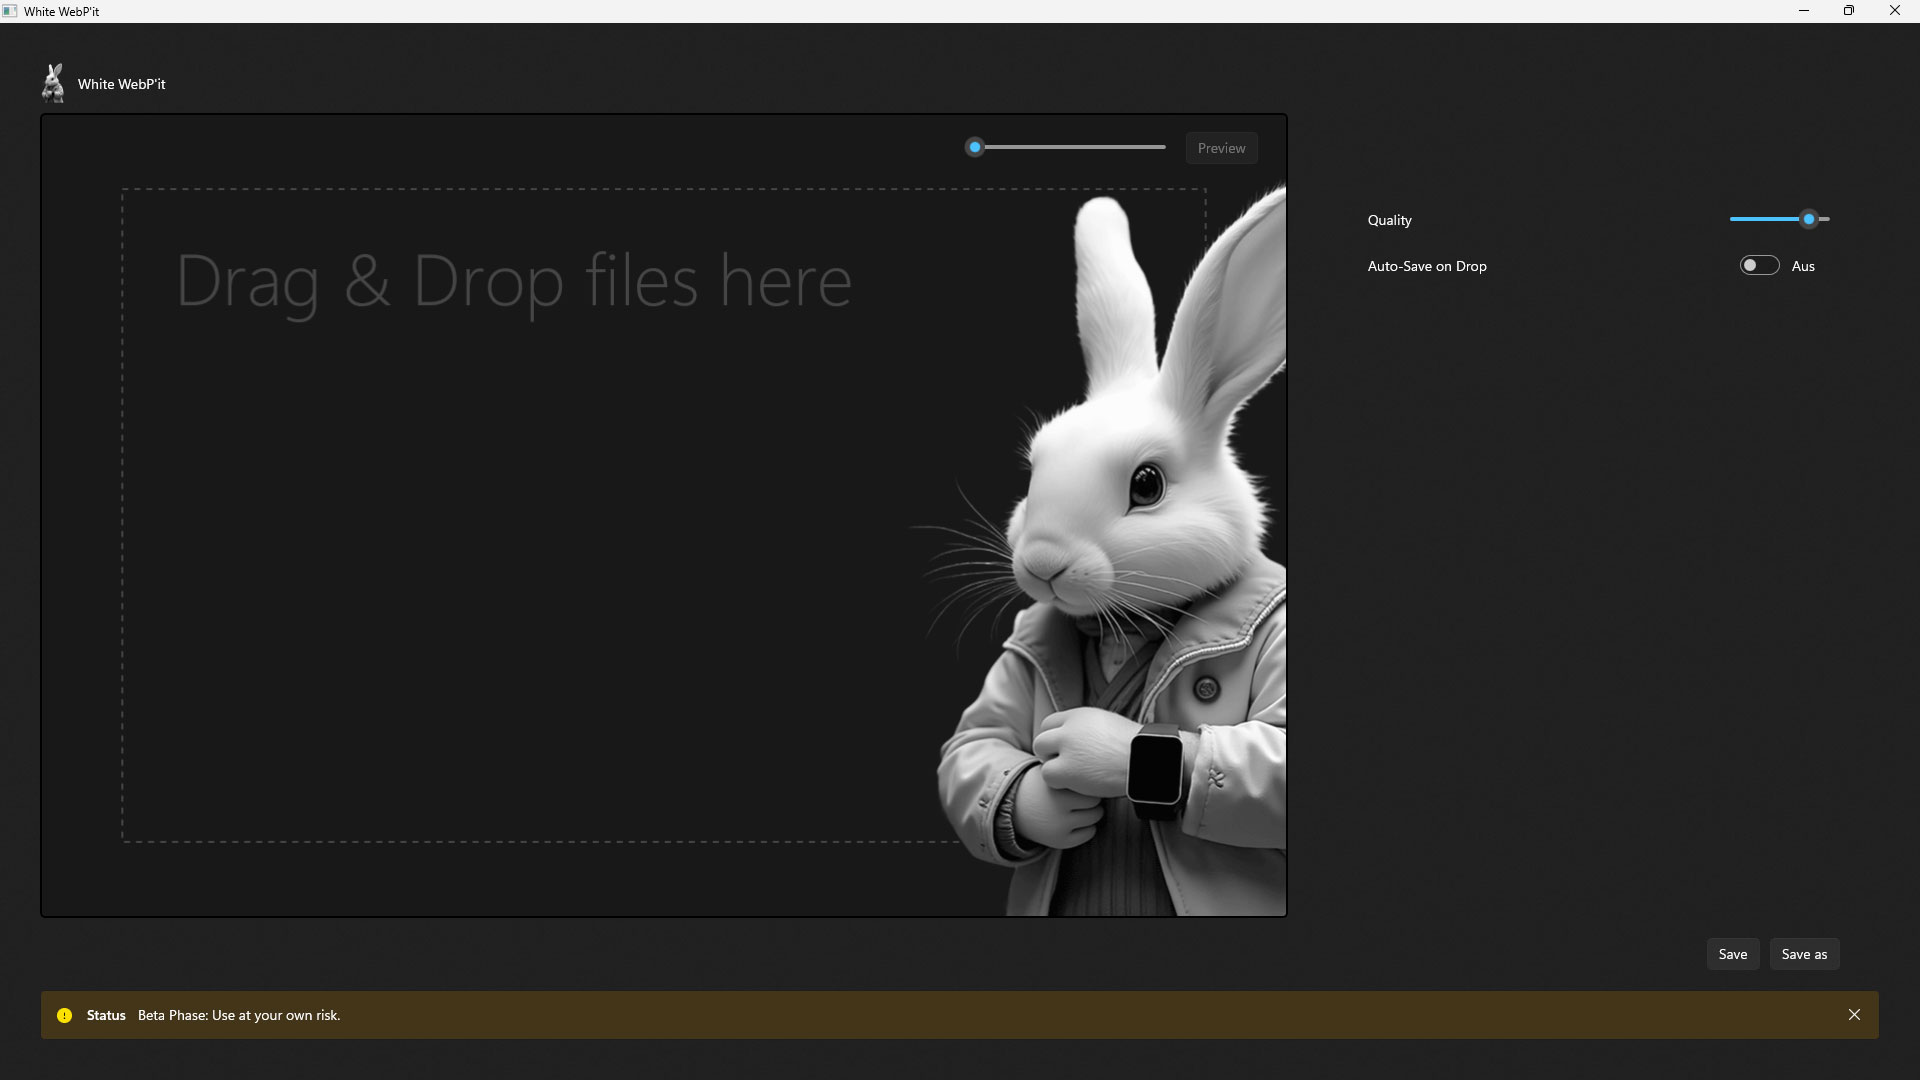1920x1080 pixels.
Task: Minimize the White WebP'it window
Action: (1804, 10)
